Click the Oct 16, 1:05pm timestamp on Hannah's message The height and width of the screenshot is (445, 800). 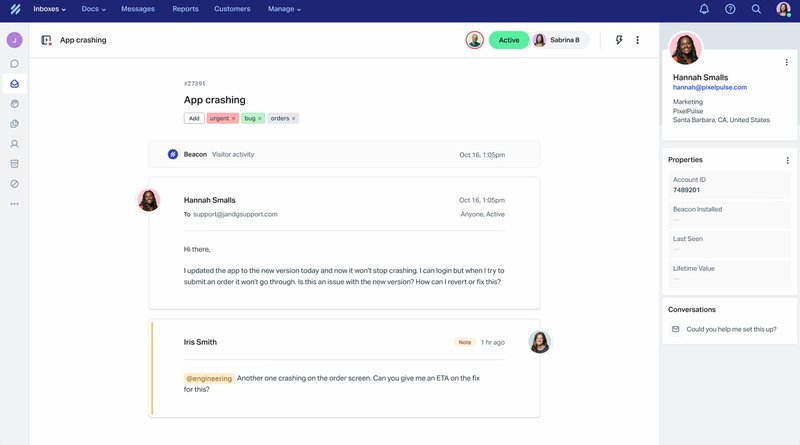click(482, 200)
